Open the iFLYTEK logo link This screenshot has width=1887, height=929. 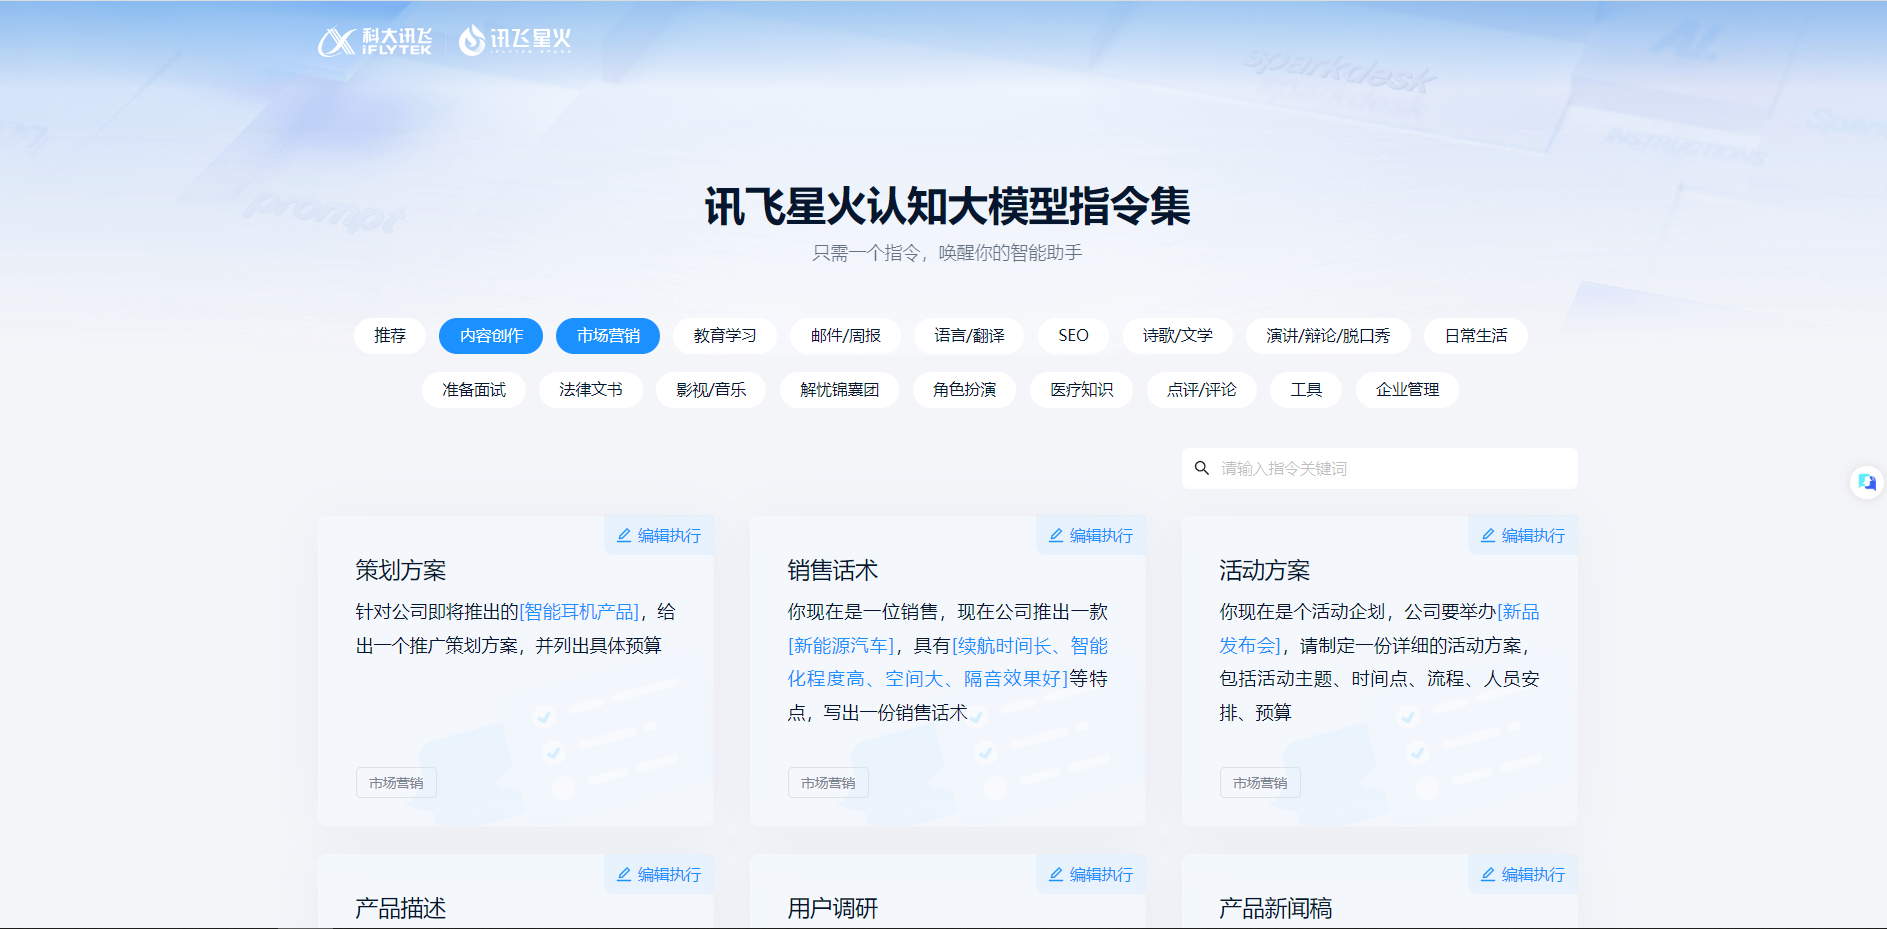(375, 41)
